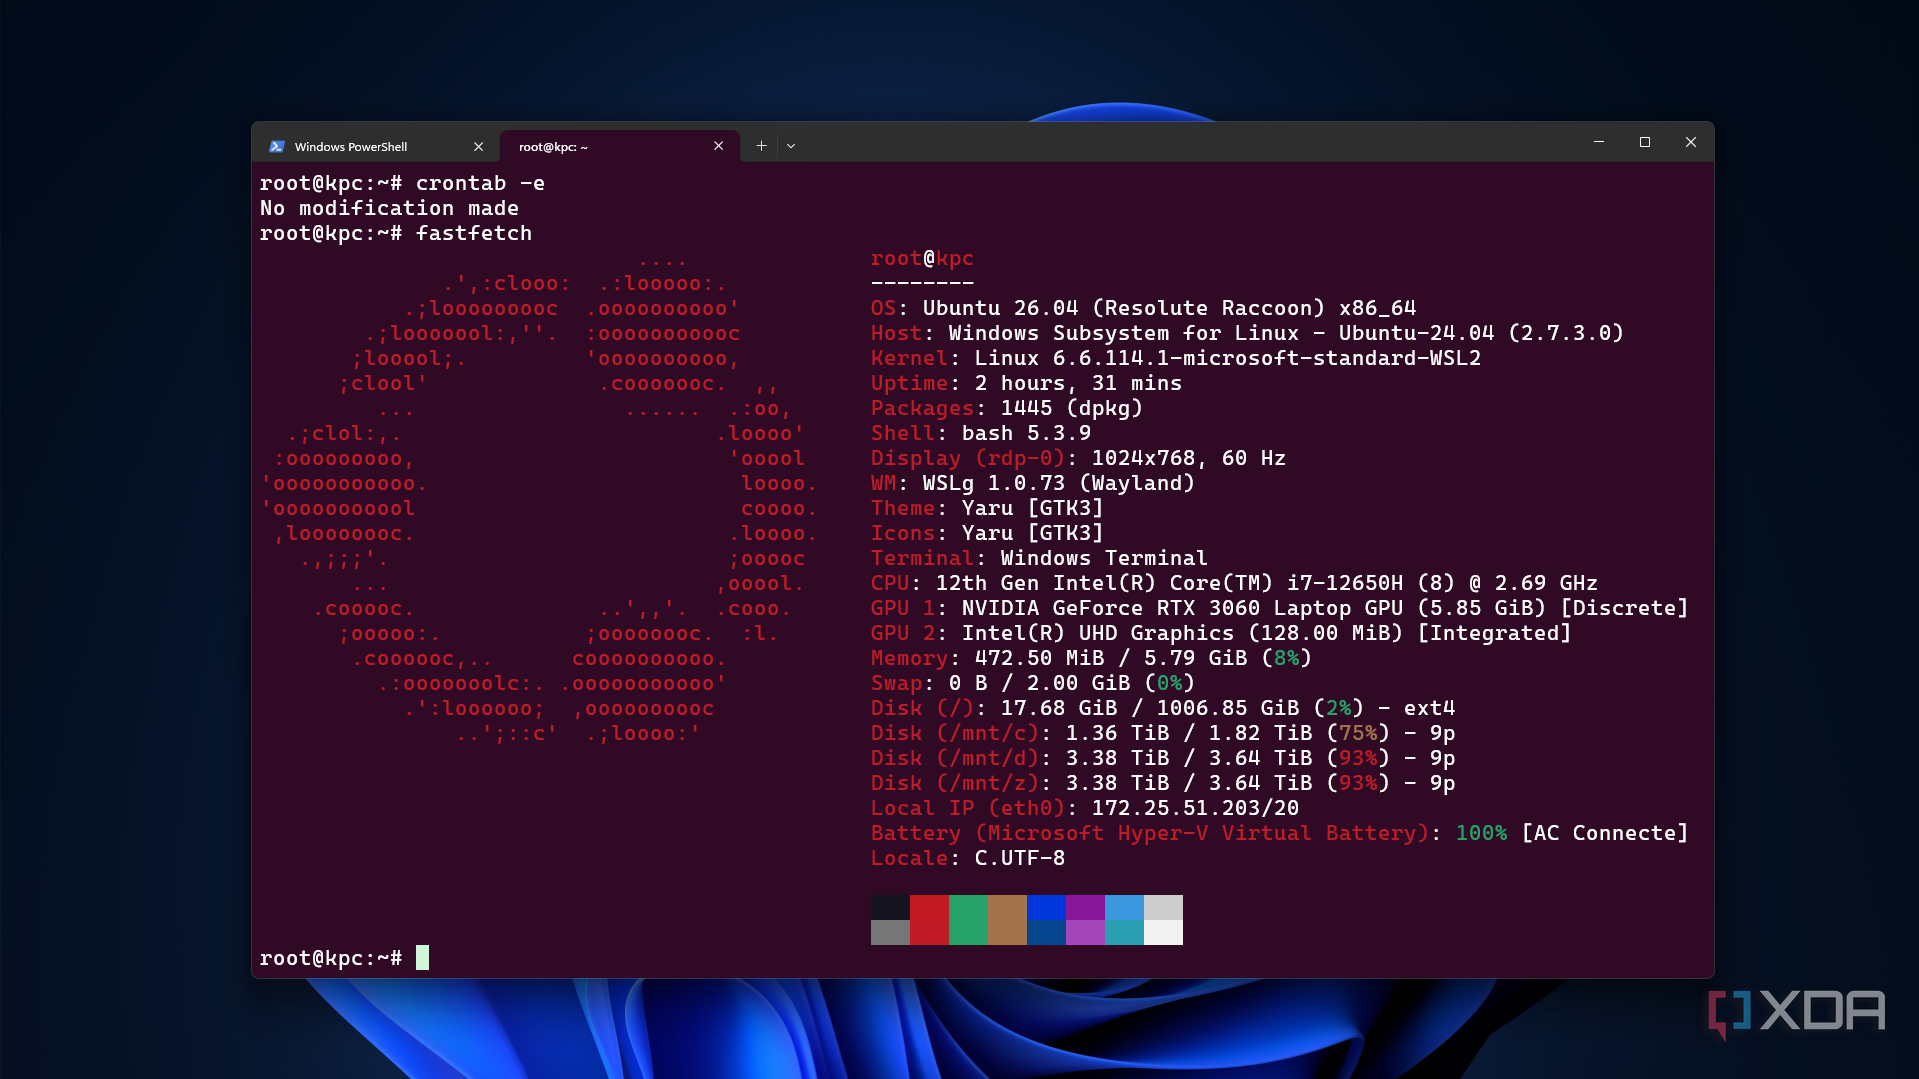Image resolution: width=1919 pixels, height=1079 pixels.
Task: Click the 'No modification made' line
Action: coord(389,208)
